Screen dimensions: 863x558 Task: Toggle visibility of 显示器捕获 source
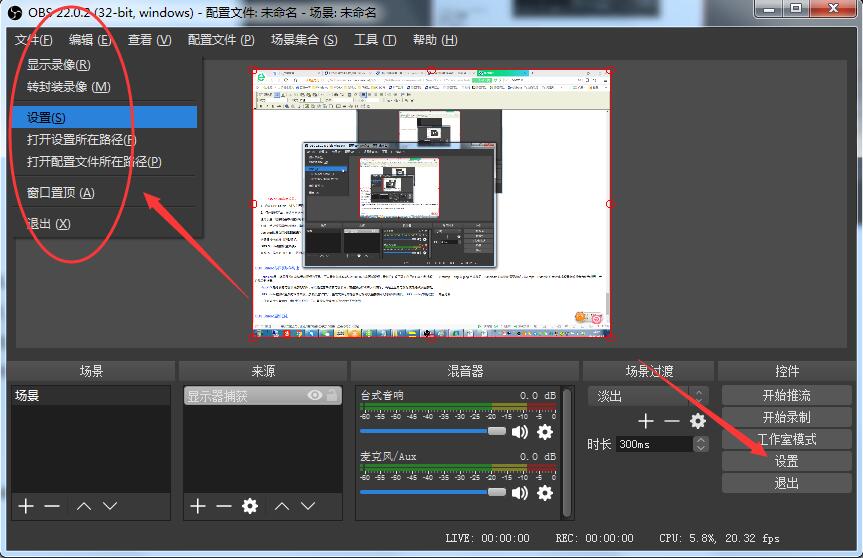click(315, 396)
